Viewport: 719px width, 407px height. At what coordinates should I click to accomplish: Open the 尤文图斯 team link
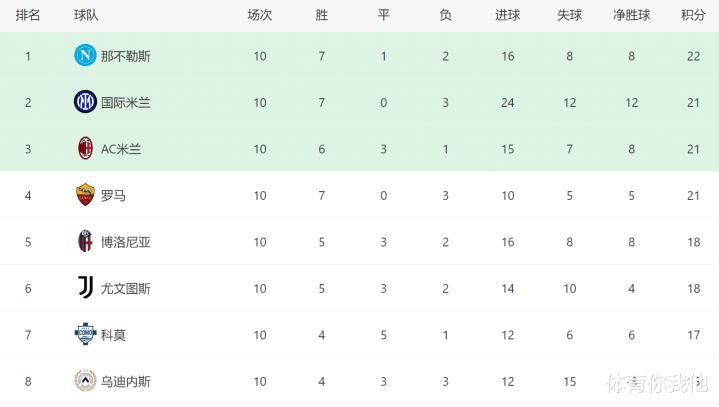click(126, 288)
